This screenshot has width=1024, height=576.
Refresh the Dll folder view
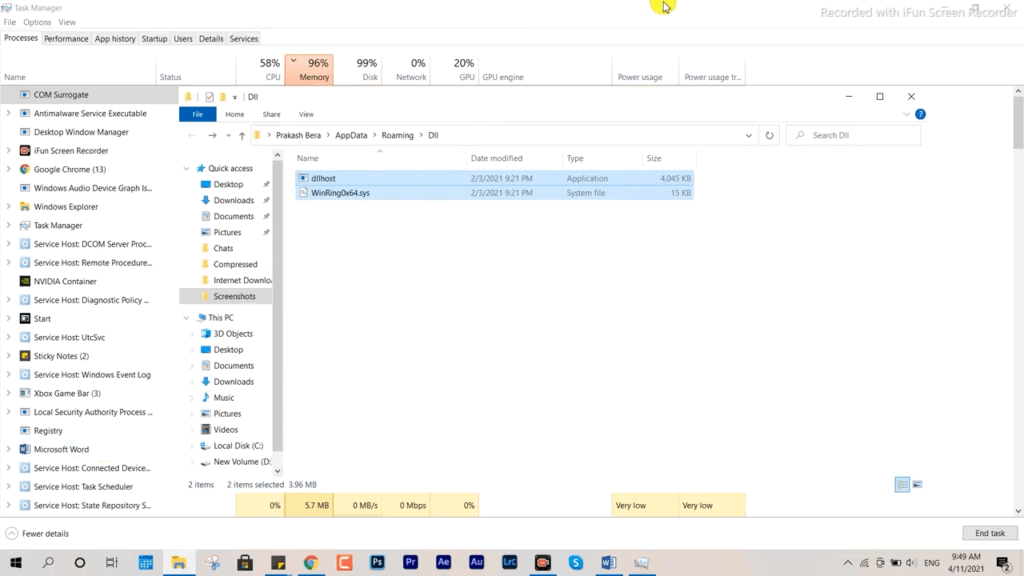[x=769, y=135]
